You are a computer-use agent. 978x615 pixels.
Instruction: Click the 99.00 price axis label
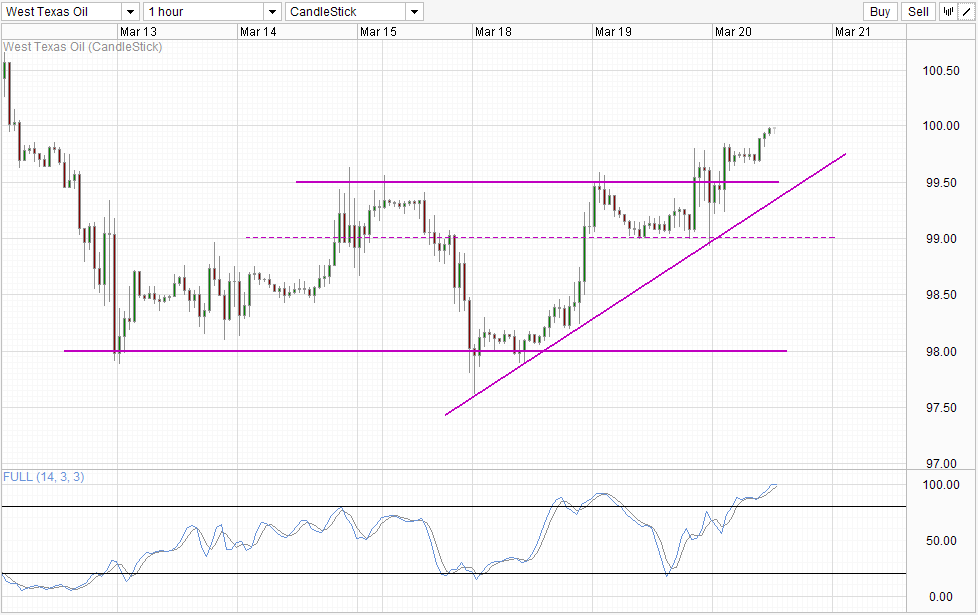tap(941, 239)
